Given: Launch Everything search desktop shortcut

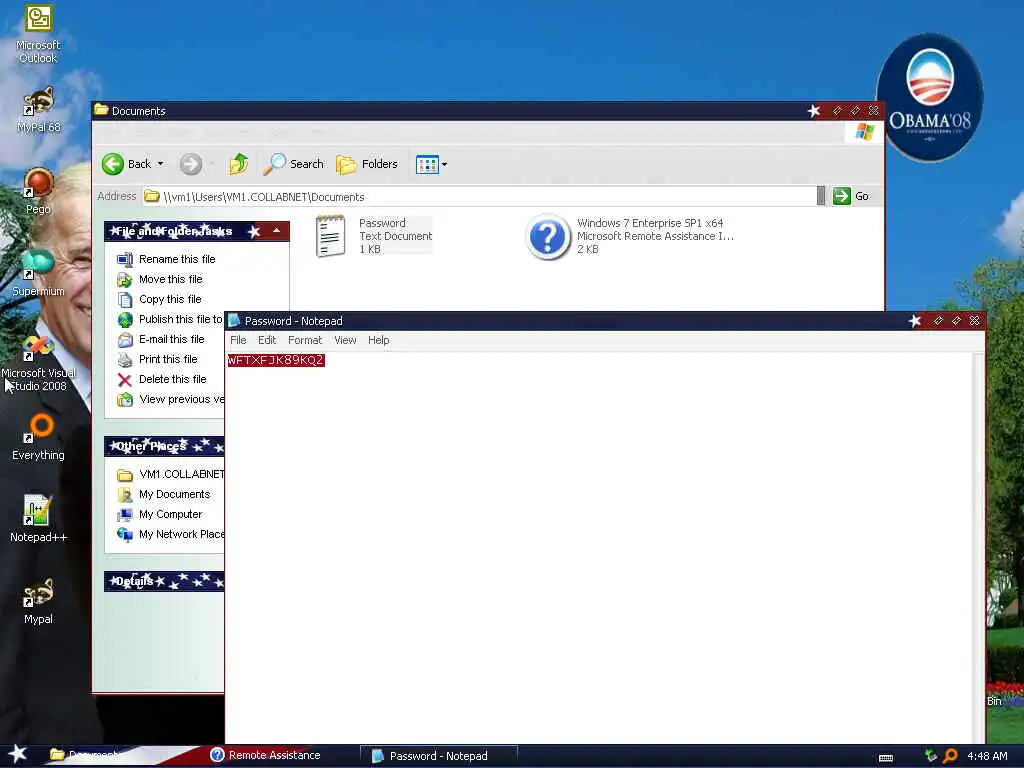Looking at the screenshot, I should [x=38, y=437].
